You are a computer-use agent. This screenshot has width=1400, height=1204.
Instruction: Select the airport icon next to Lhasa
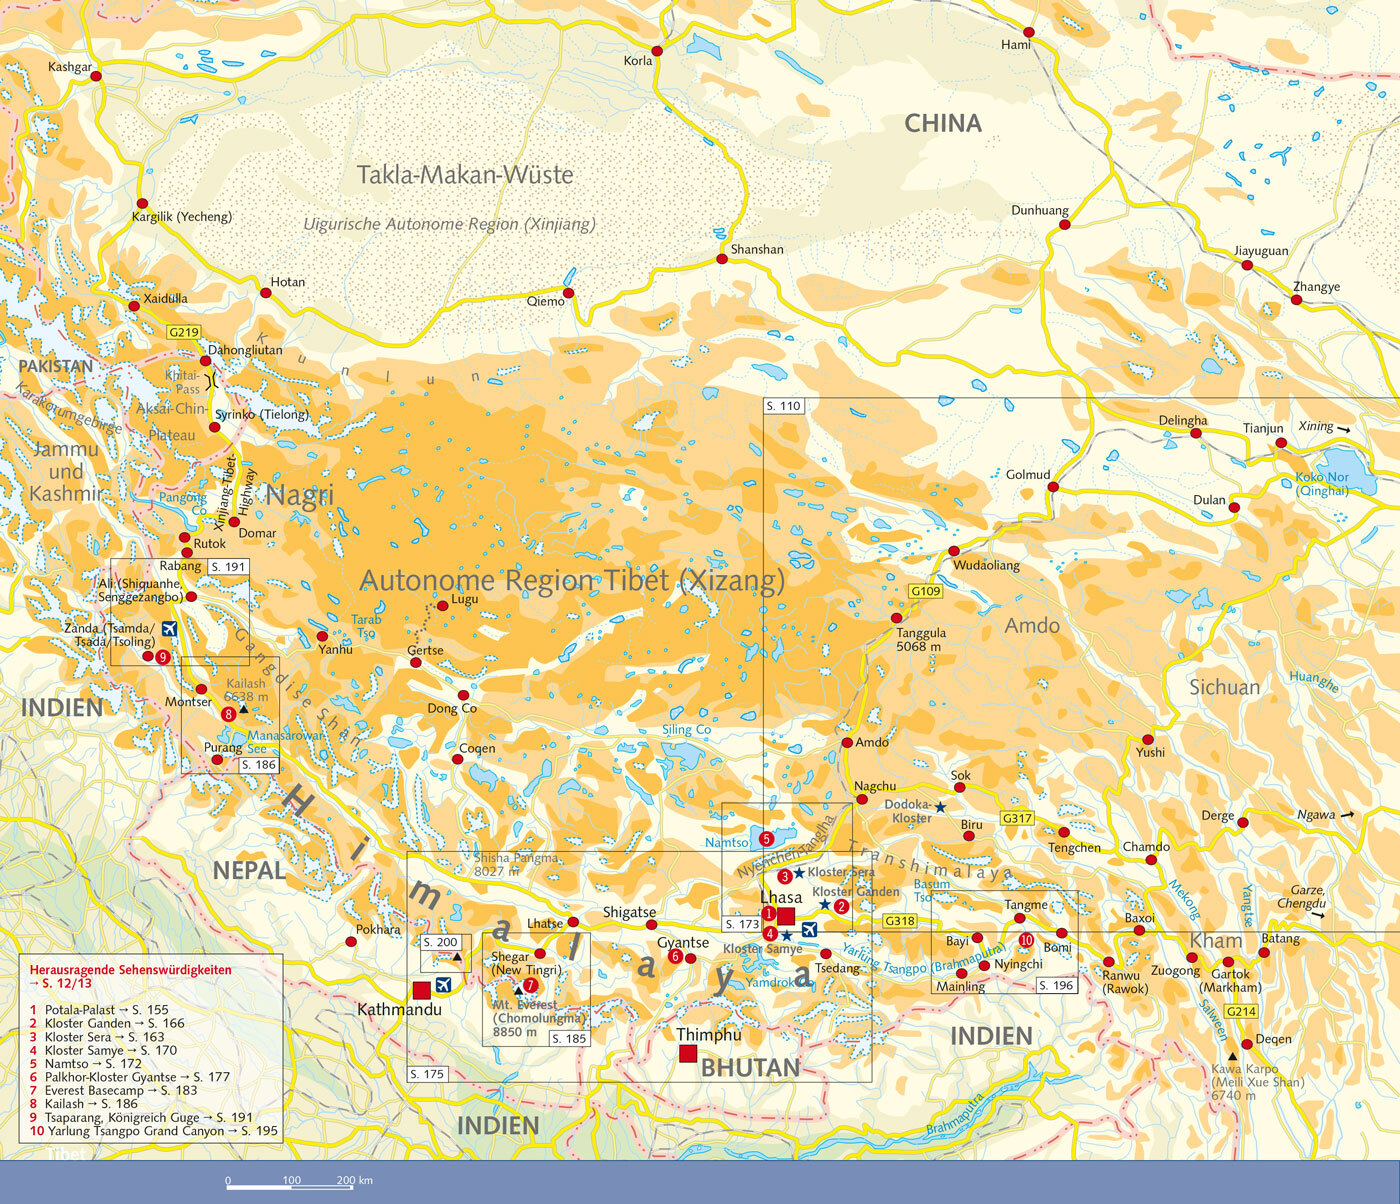tap(809, 931)
